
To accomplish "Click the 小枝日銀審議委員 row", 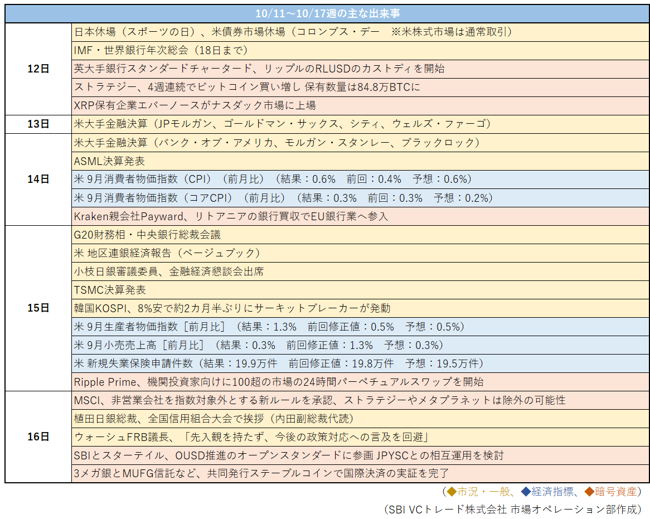I will tap(360, 271).
